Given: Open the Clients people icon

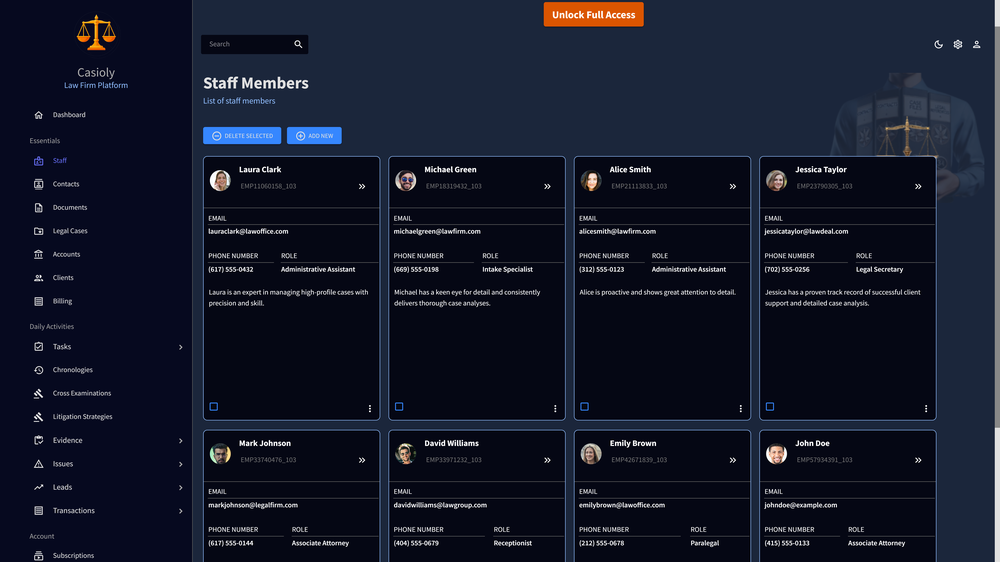Looking at the screenshot, I should [x=38, y=277].
